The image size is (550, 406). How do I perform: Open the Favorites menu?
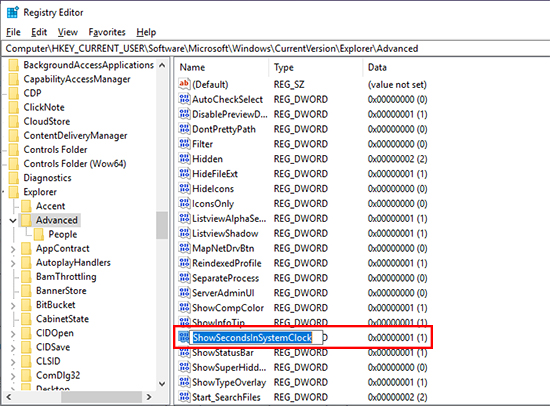107,32
